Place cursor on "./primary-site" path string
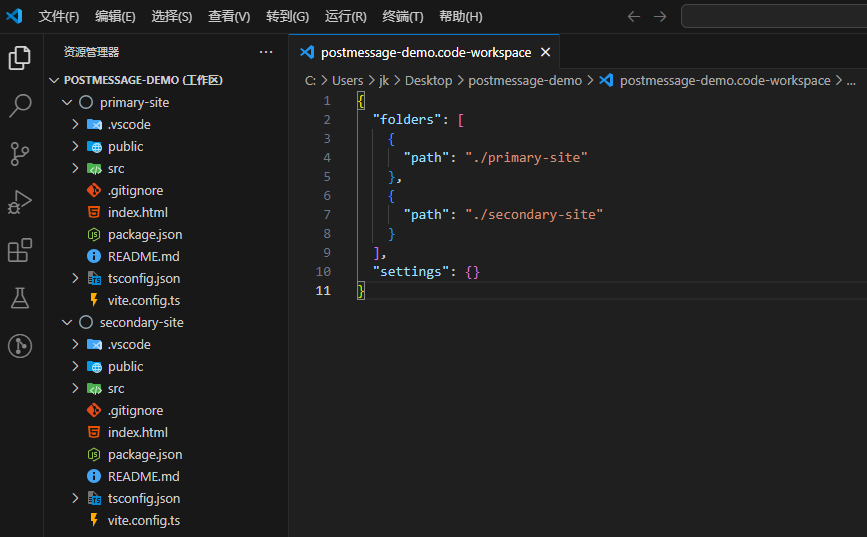 click(526, 158)
